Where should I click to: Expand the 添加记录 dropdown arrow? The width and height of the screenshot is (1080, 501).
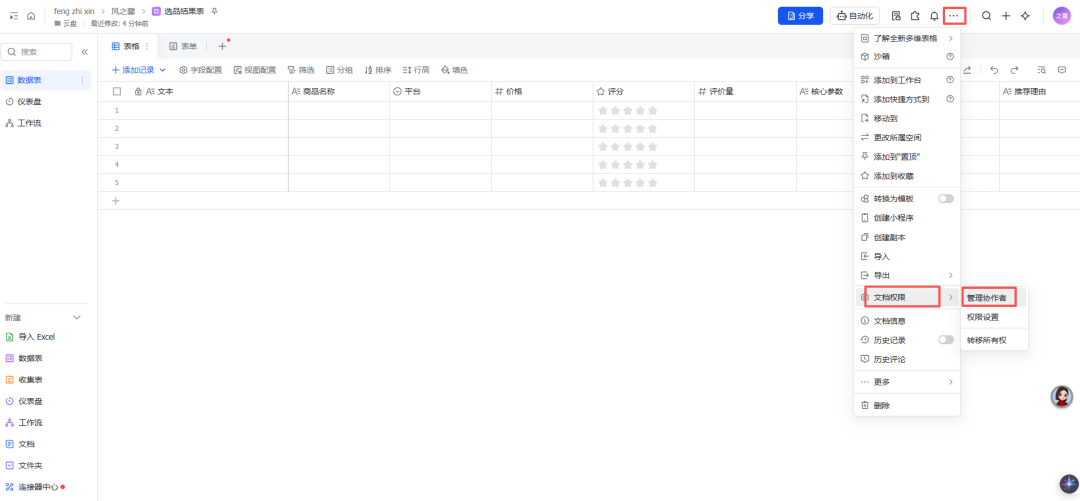click(x=163, y=70)
